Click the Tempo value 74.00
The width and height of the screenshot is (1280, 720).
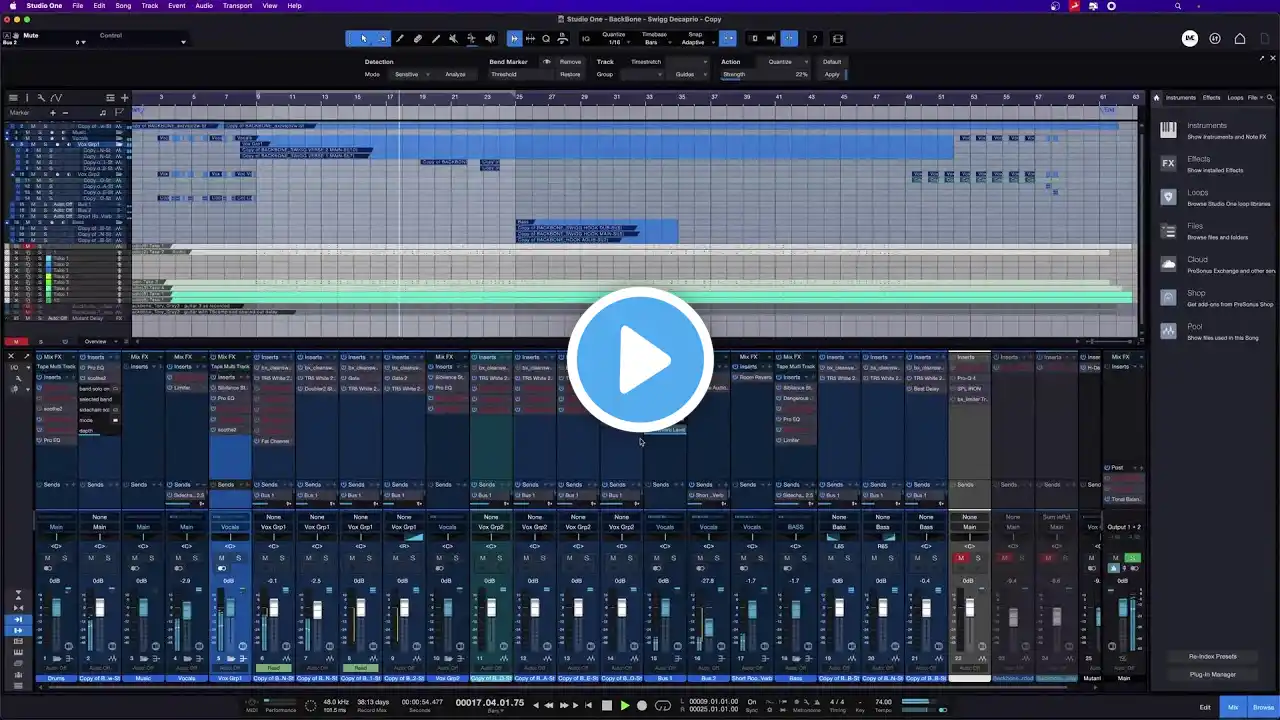(882, 702)
